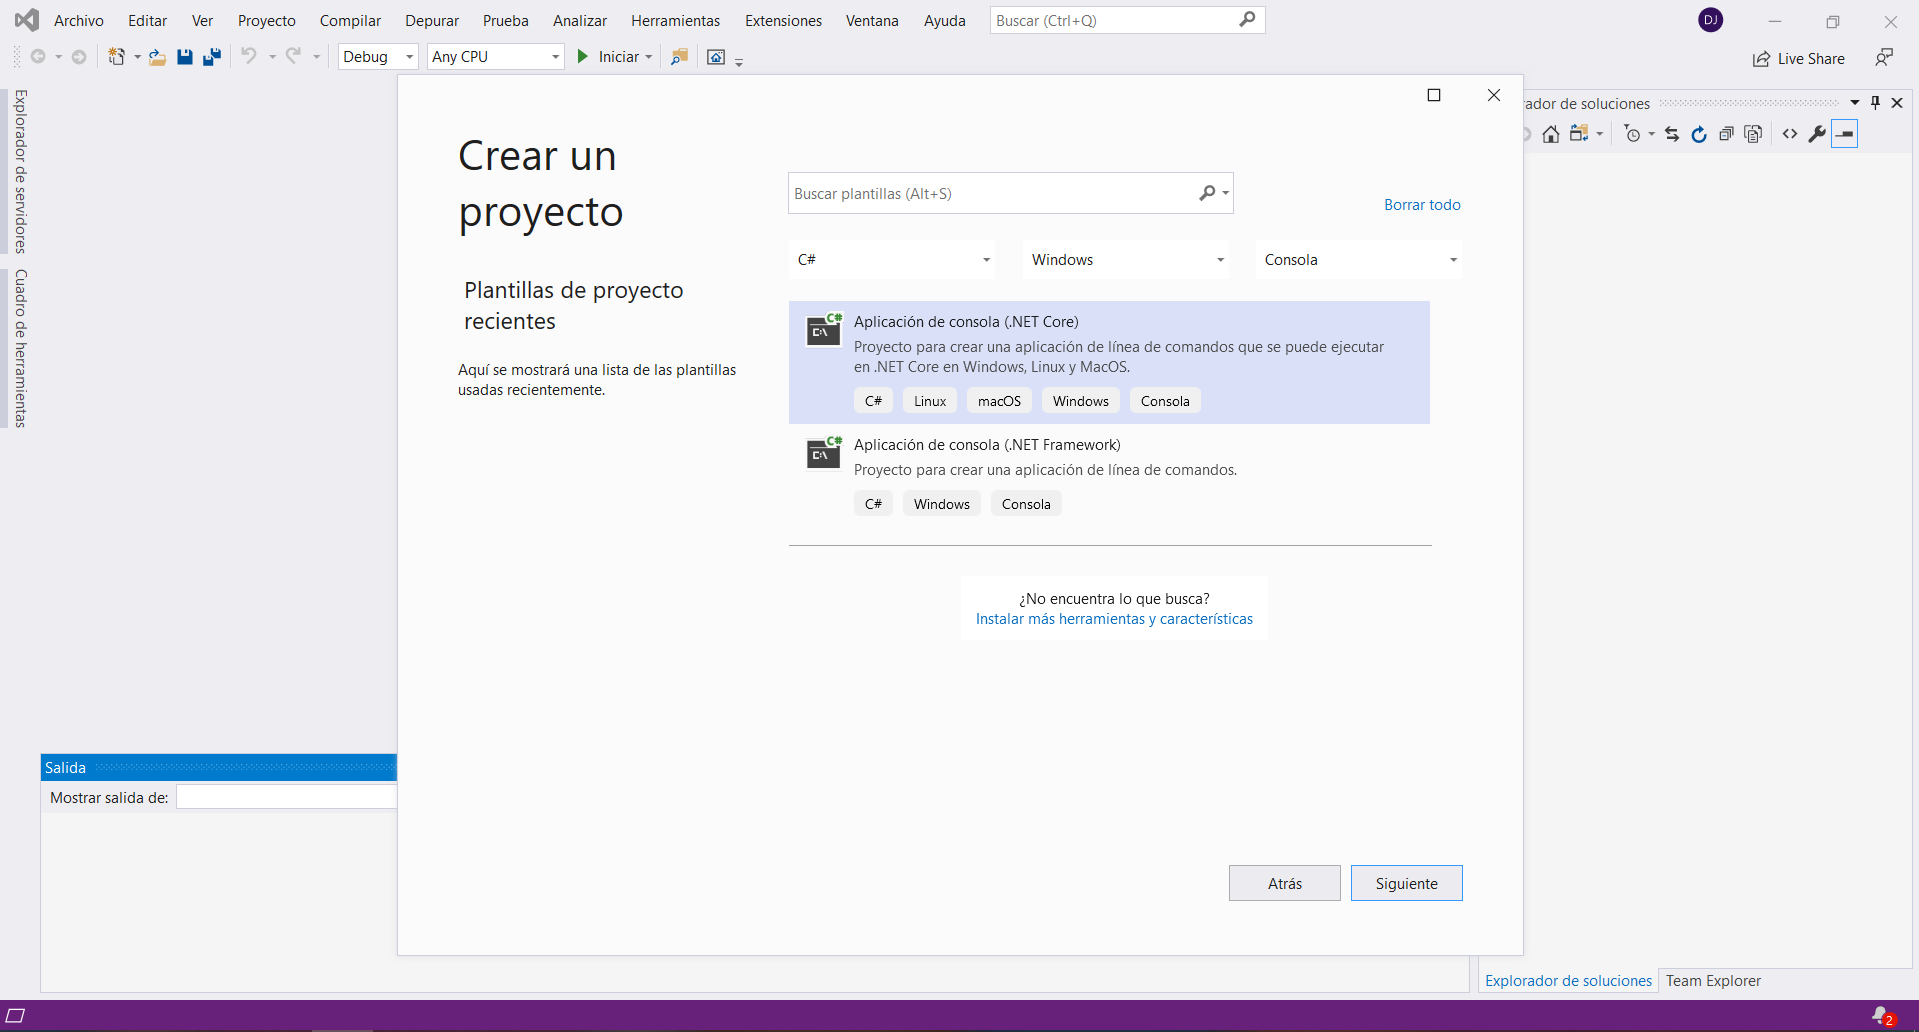Click the Collapse All icon in Solution Explorer
Viewport: 1919px width, 1032px height.
[x=1725, y=134]
